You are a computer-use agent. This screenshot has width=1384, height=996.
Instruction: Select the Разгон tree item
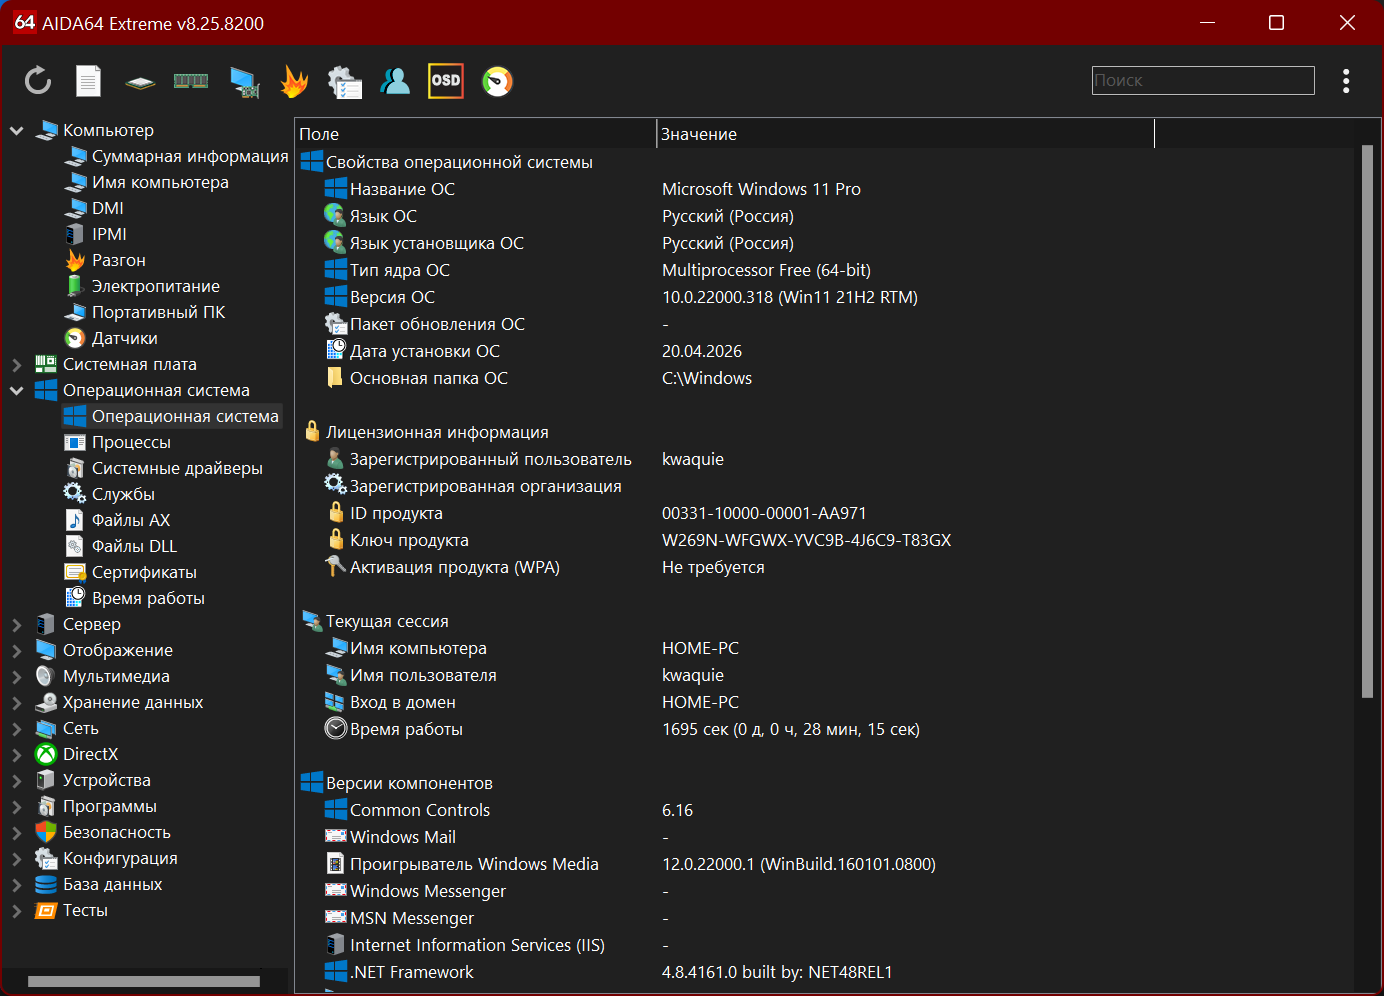point(105,260)
